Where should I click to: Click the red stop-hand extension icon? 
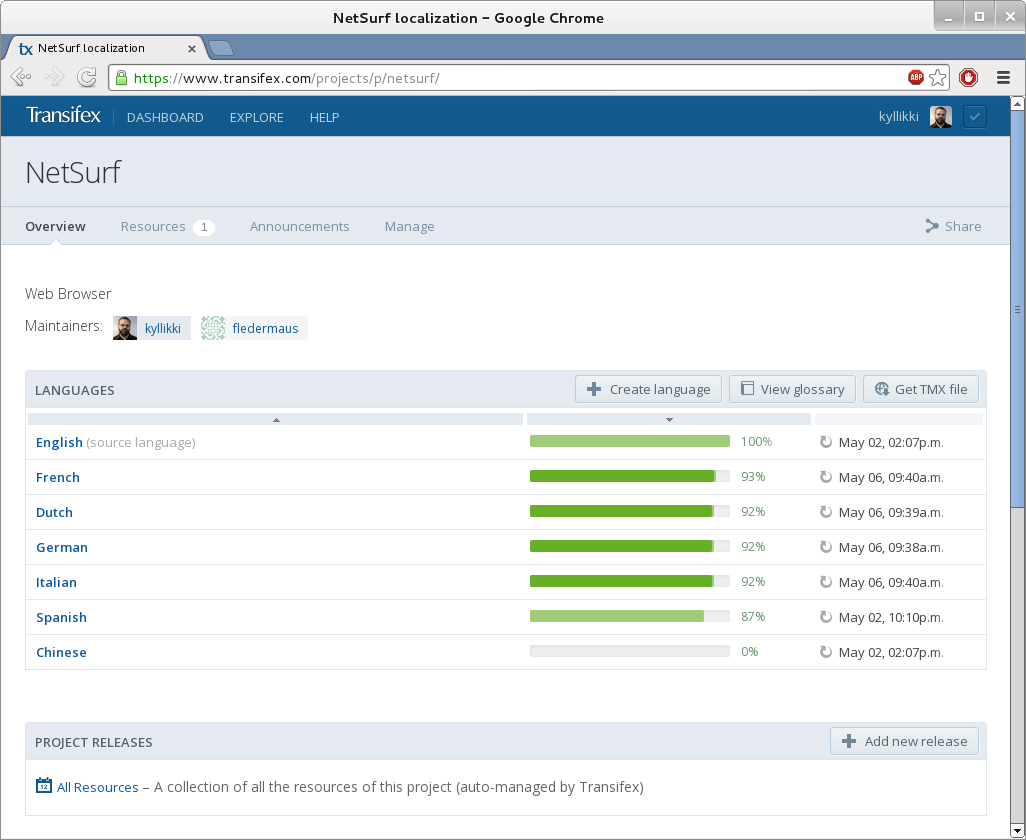[x=968, y=78]
